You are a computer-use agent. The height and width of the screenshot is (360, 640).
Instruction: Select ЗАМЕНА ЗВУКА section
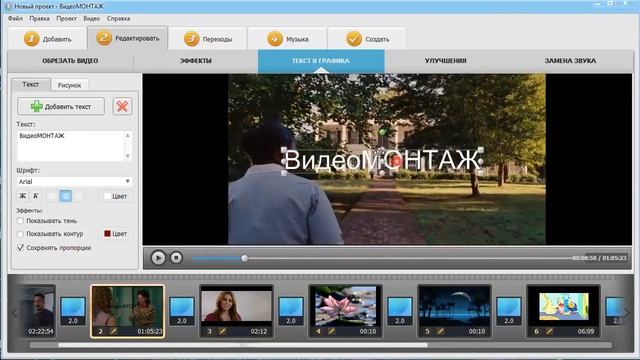[570, 61]
